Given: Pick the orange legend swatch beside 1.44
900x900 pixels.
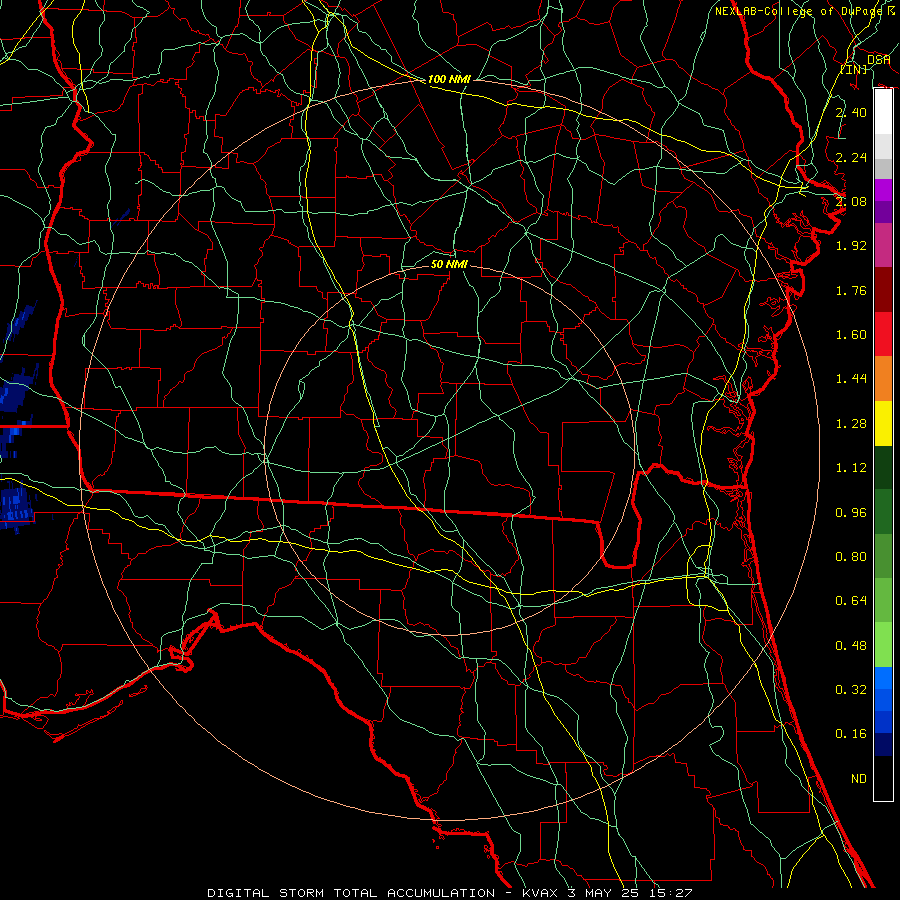Looking at the screenshot, I should (883, 379).
